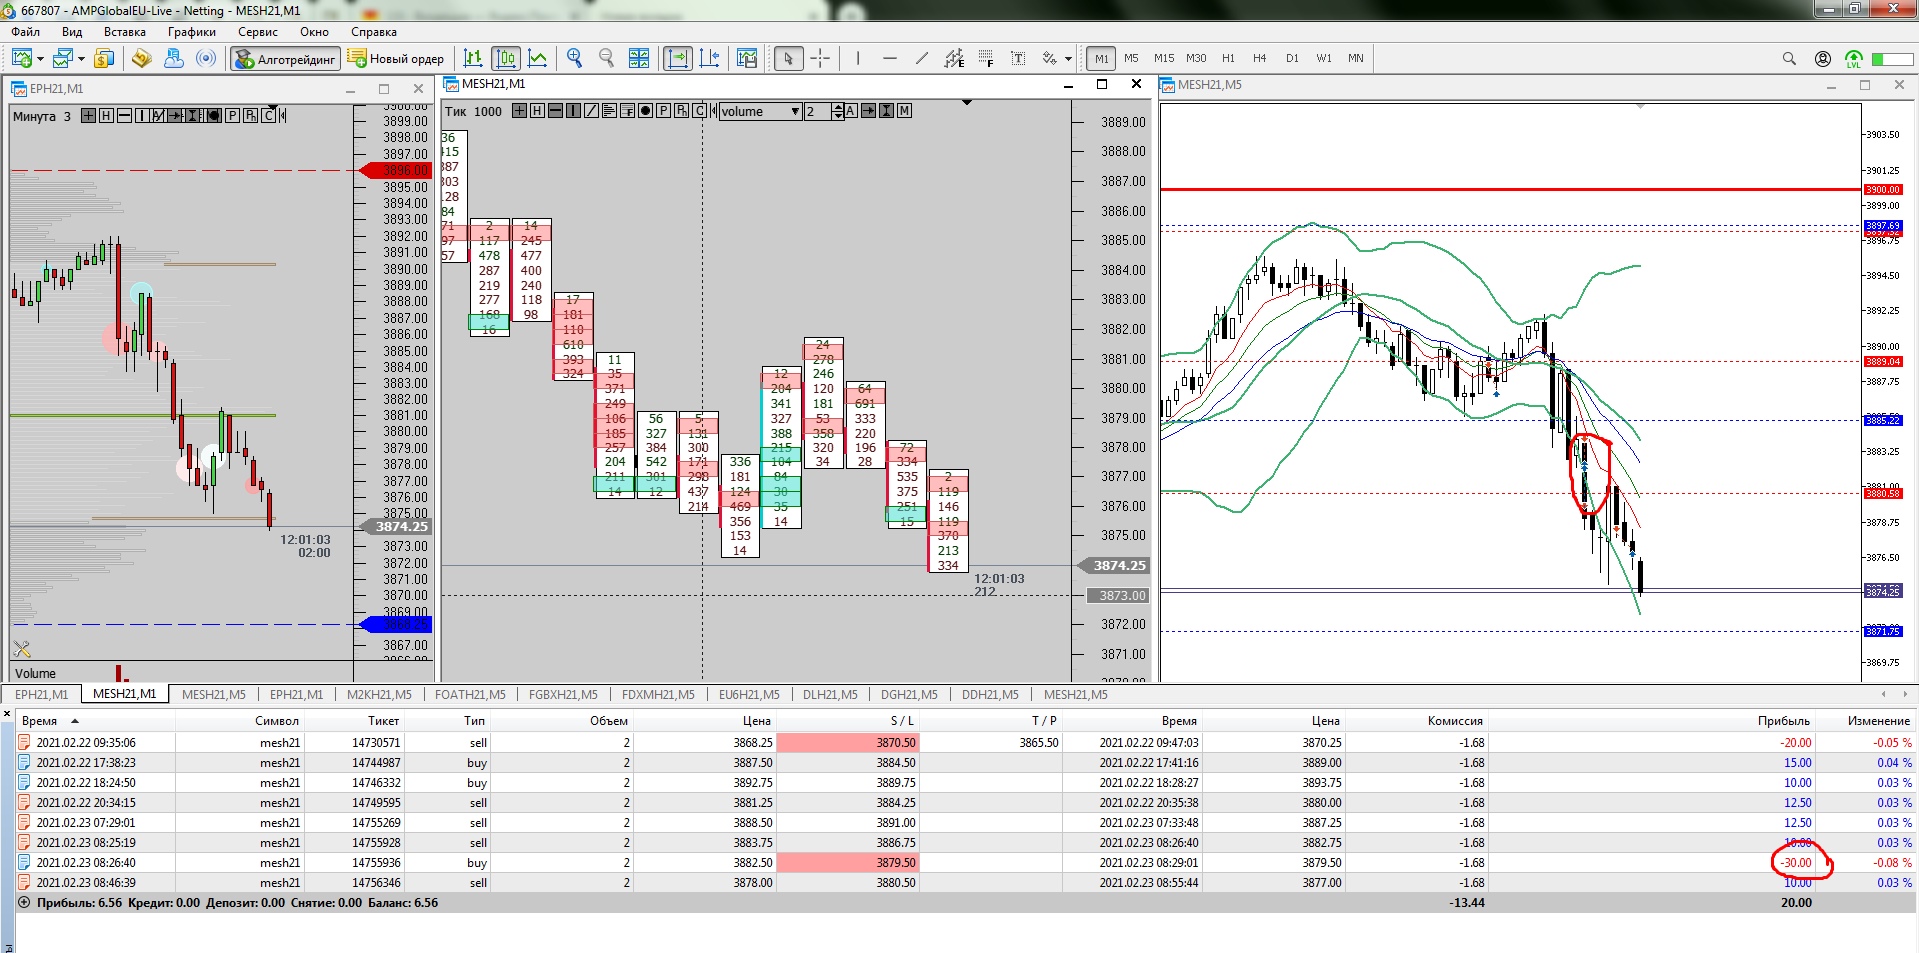Click the blue 3885.22 price label in MESH21,M5
Screen dimensions: 1919x953
[1882, 420]
